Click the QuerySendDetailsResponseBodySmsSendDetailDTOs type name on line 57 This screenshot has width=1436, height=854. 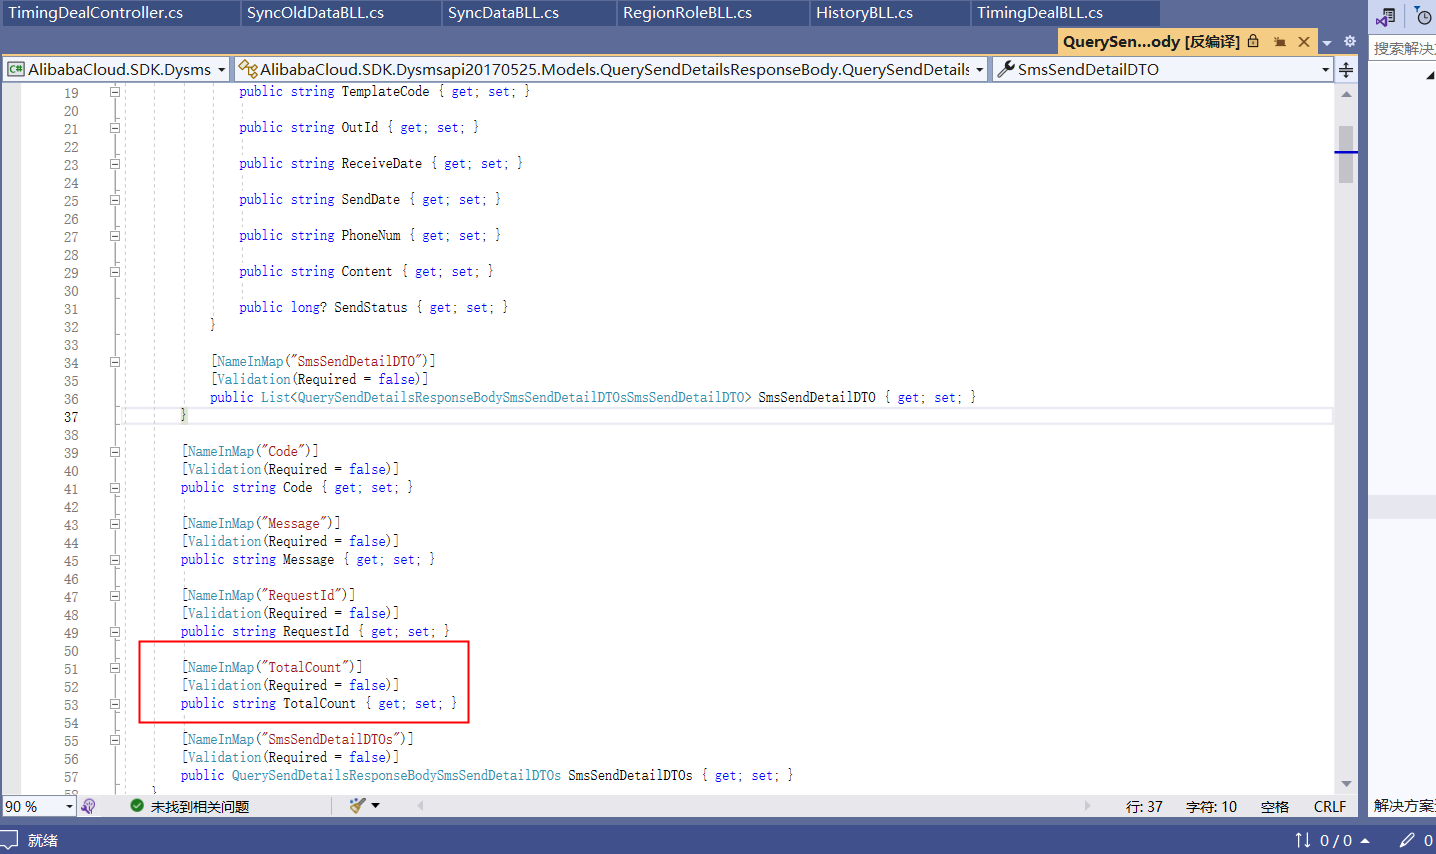pos(396,775)
